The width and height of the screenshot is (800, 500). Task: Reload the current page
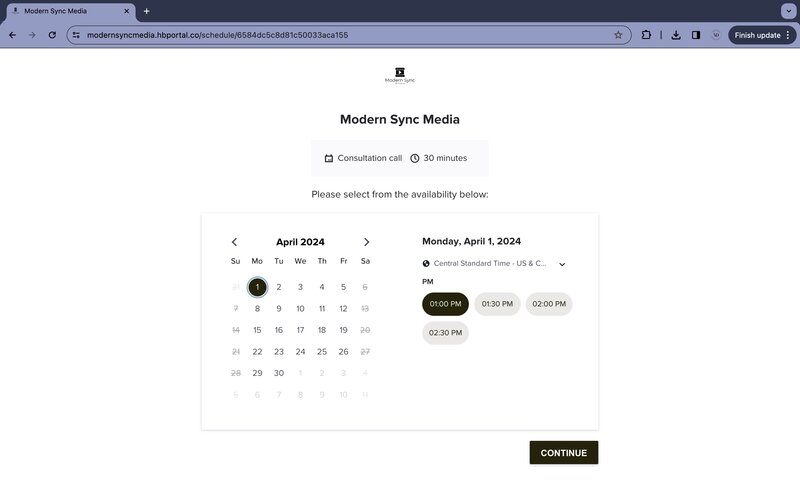(x=52, y=35)
